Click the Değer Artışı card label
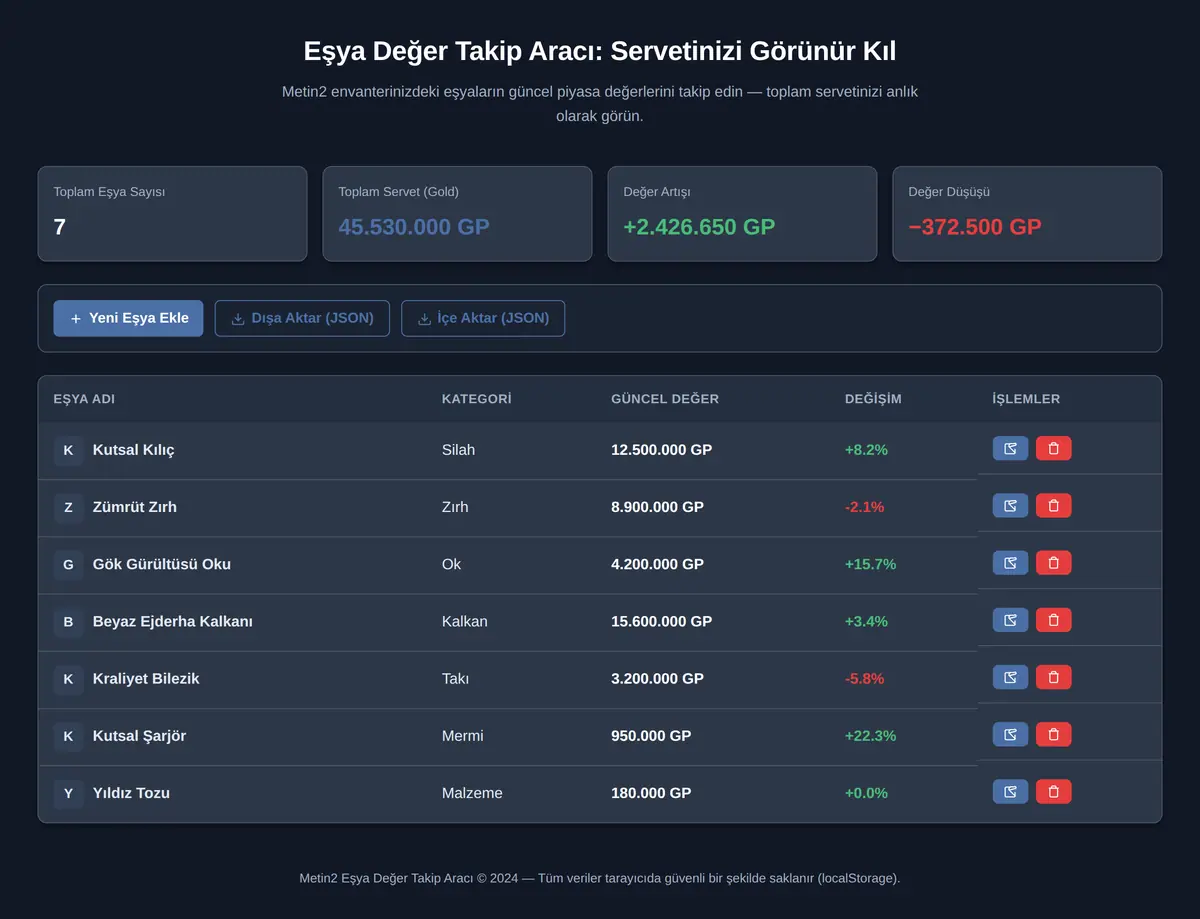This screenshot has width=1200, height=919. (x=657, y=192)
